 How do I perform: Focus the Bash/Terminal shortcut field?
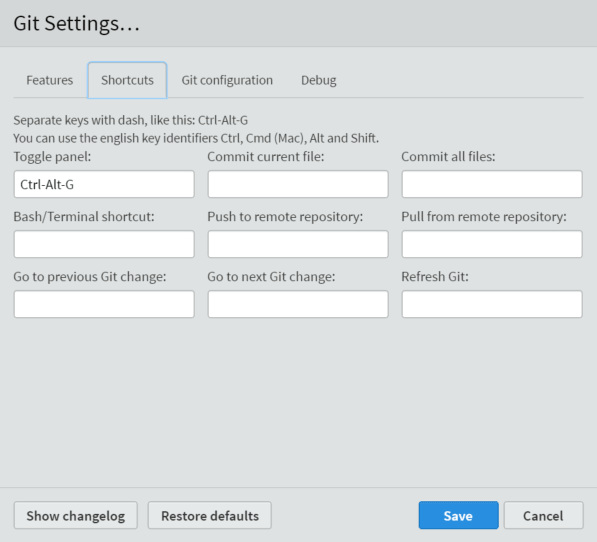[x=104, y=244]
